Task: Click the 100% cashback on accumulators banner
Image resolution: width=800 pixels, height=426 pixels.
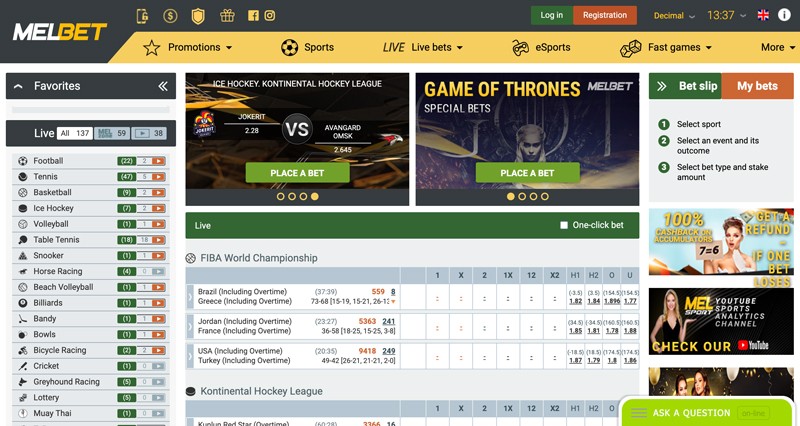Action: point(721,242)
